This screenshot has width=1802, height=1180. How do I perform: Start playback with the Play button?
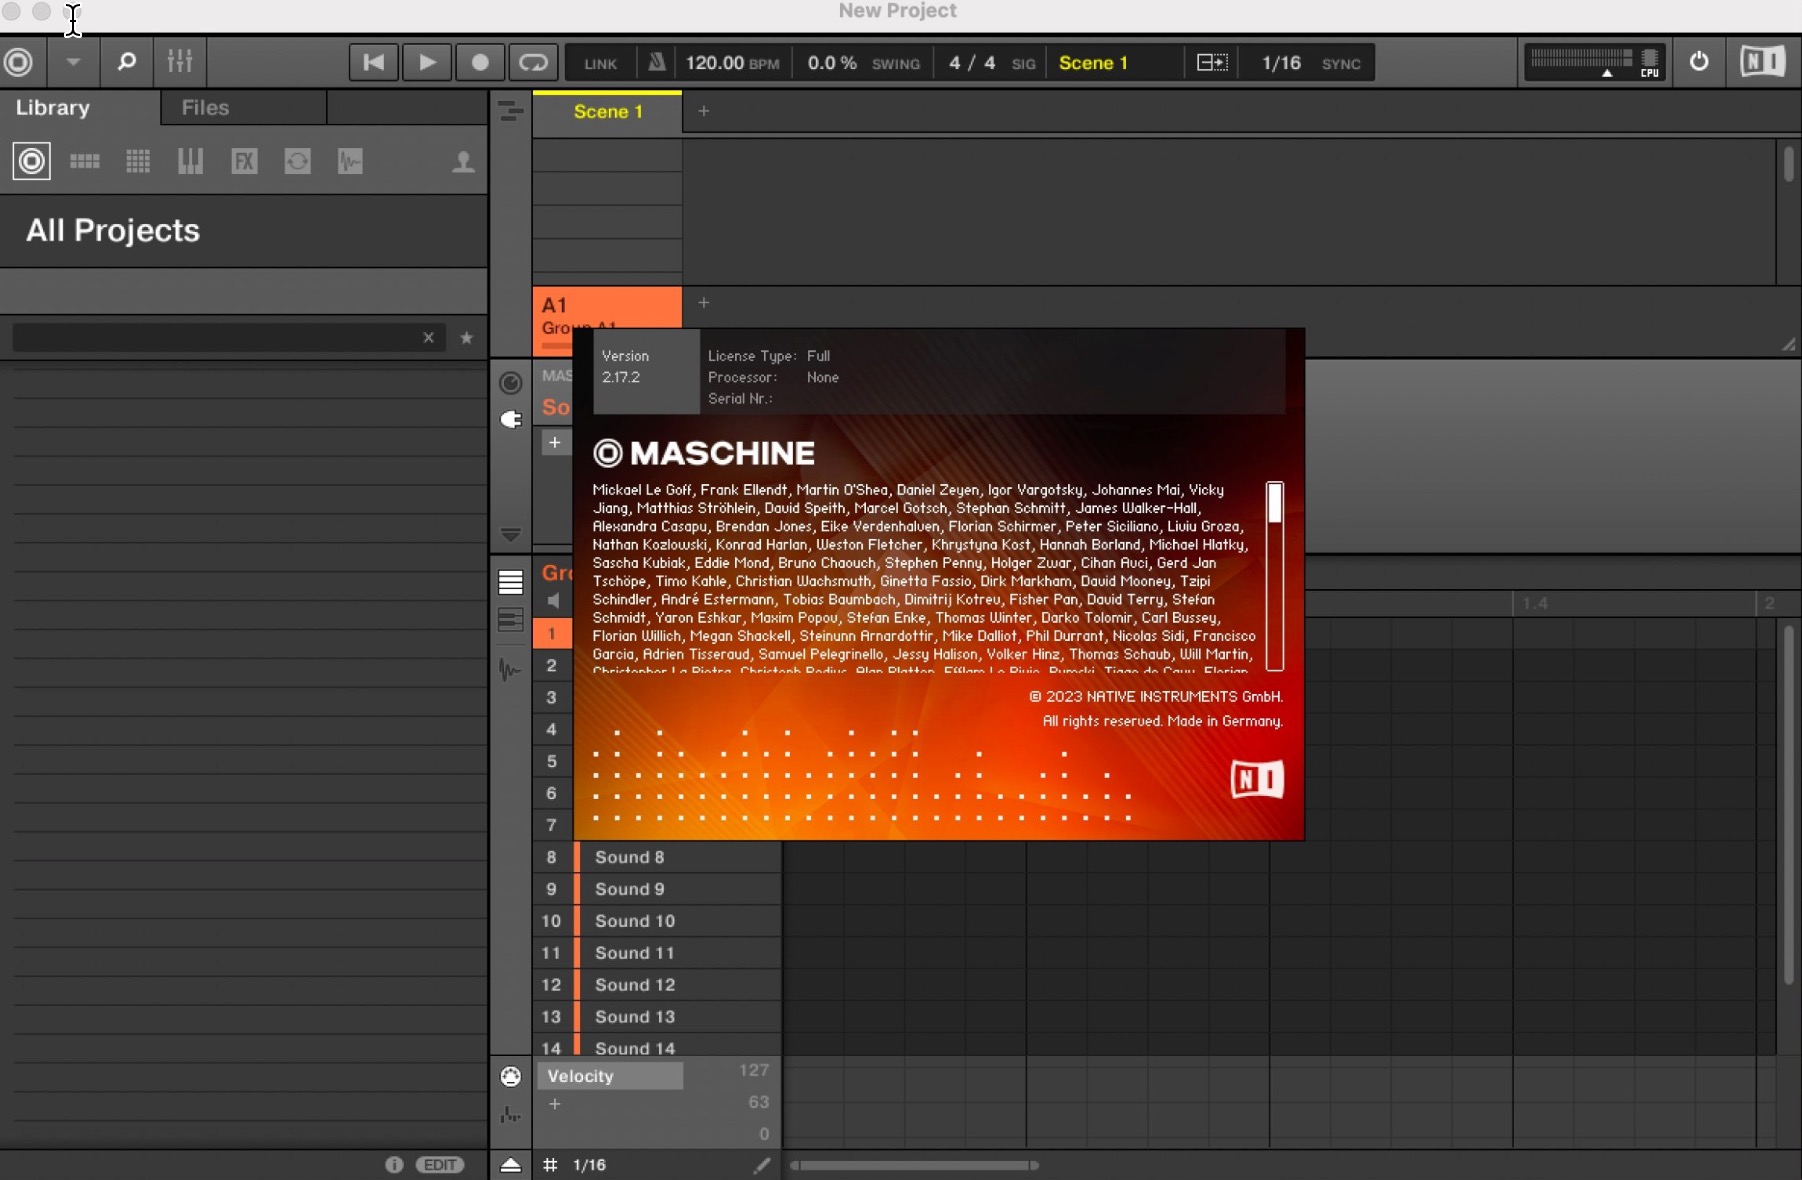(427, 62)
